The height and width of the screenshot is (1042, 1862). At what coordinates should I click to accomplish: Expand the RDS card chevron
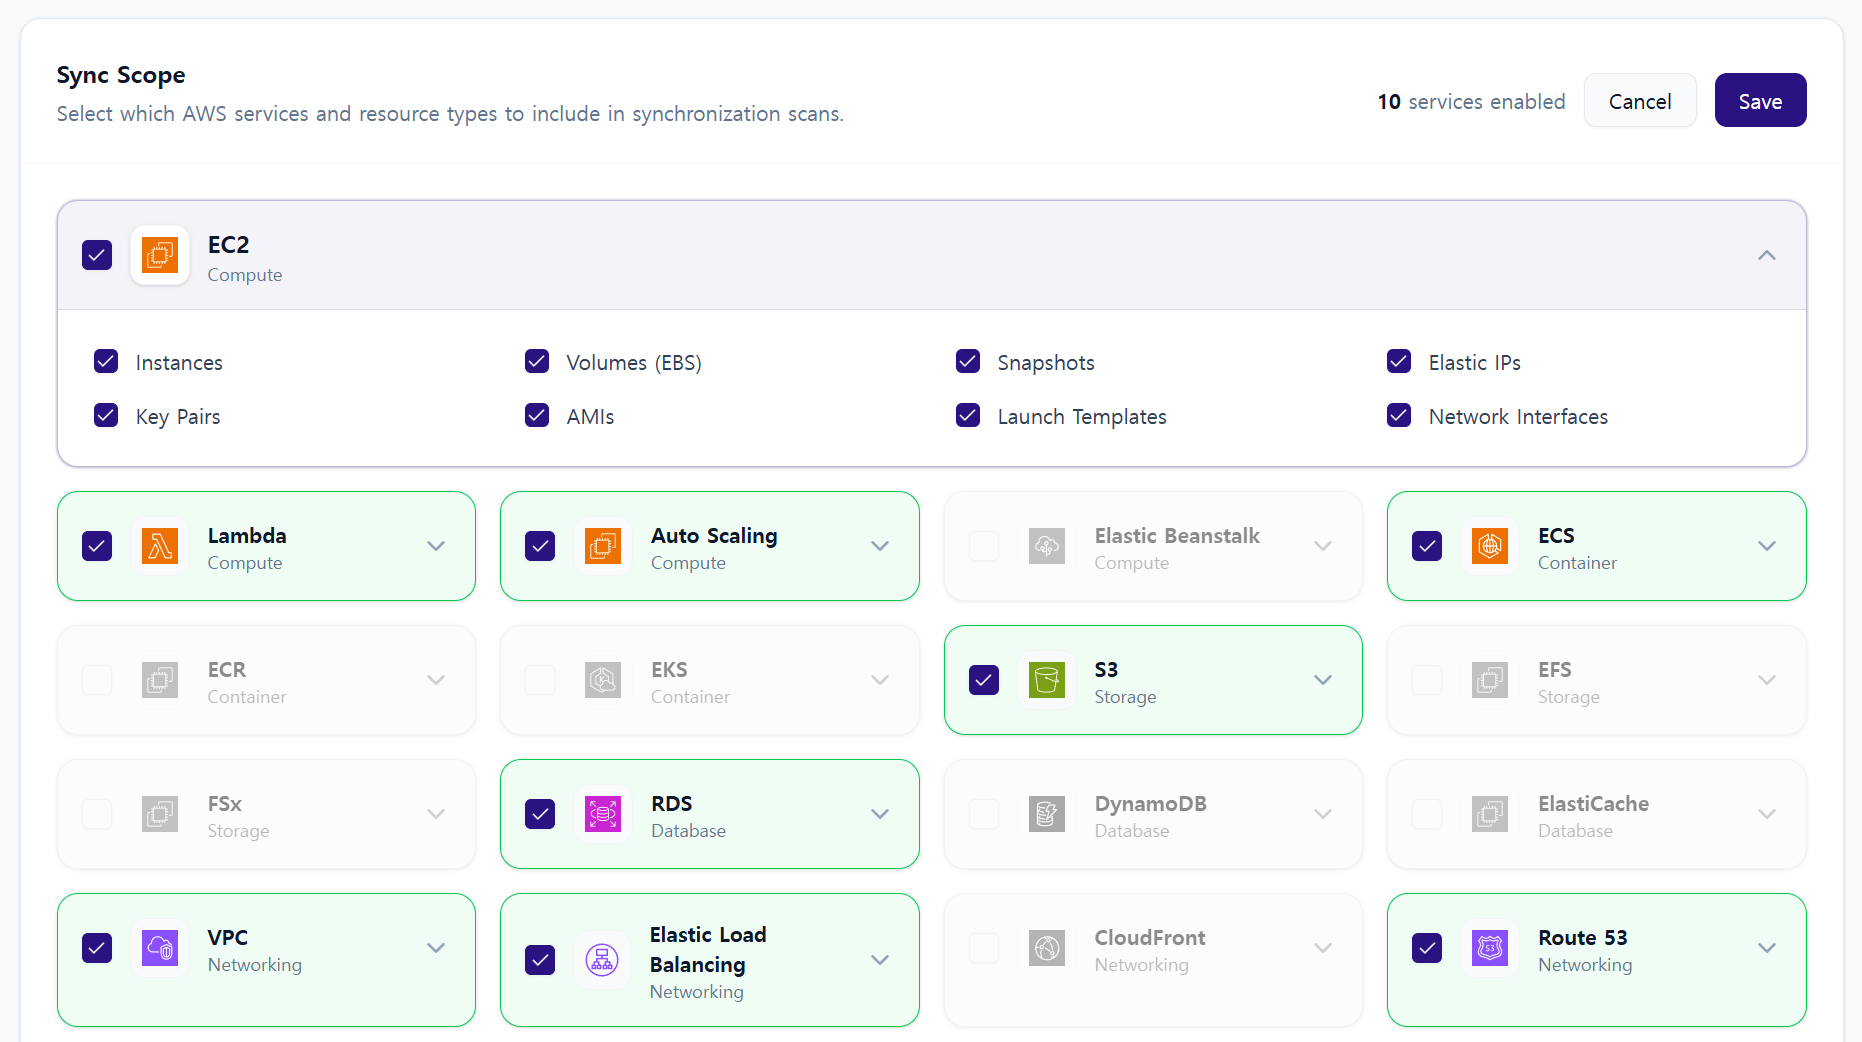pyautogui.click(x=880, y=814)
